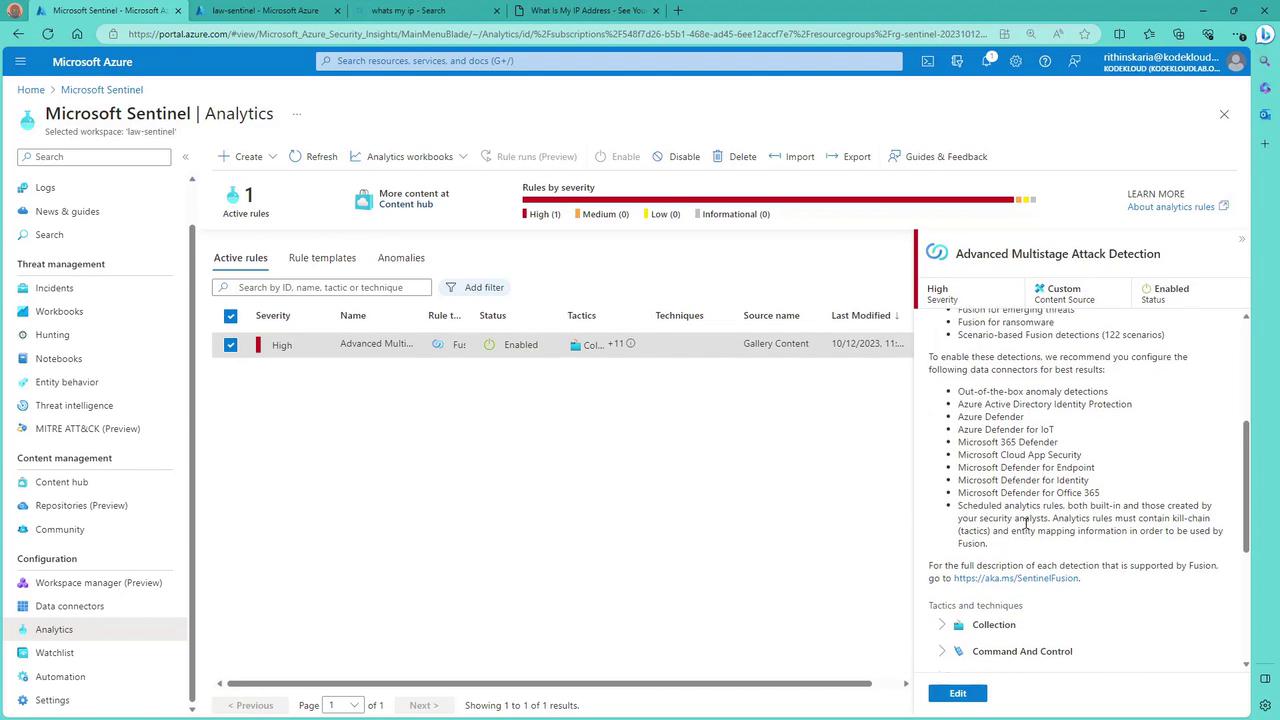This screenshot has width=1280, height=720.
Task: Switch to the law-sentinel browser tab
Action: tap(265, 11)
